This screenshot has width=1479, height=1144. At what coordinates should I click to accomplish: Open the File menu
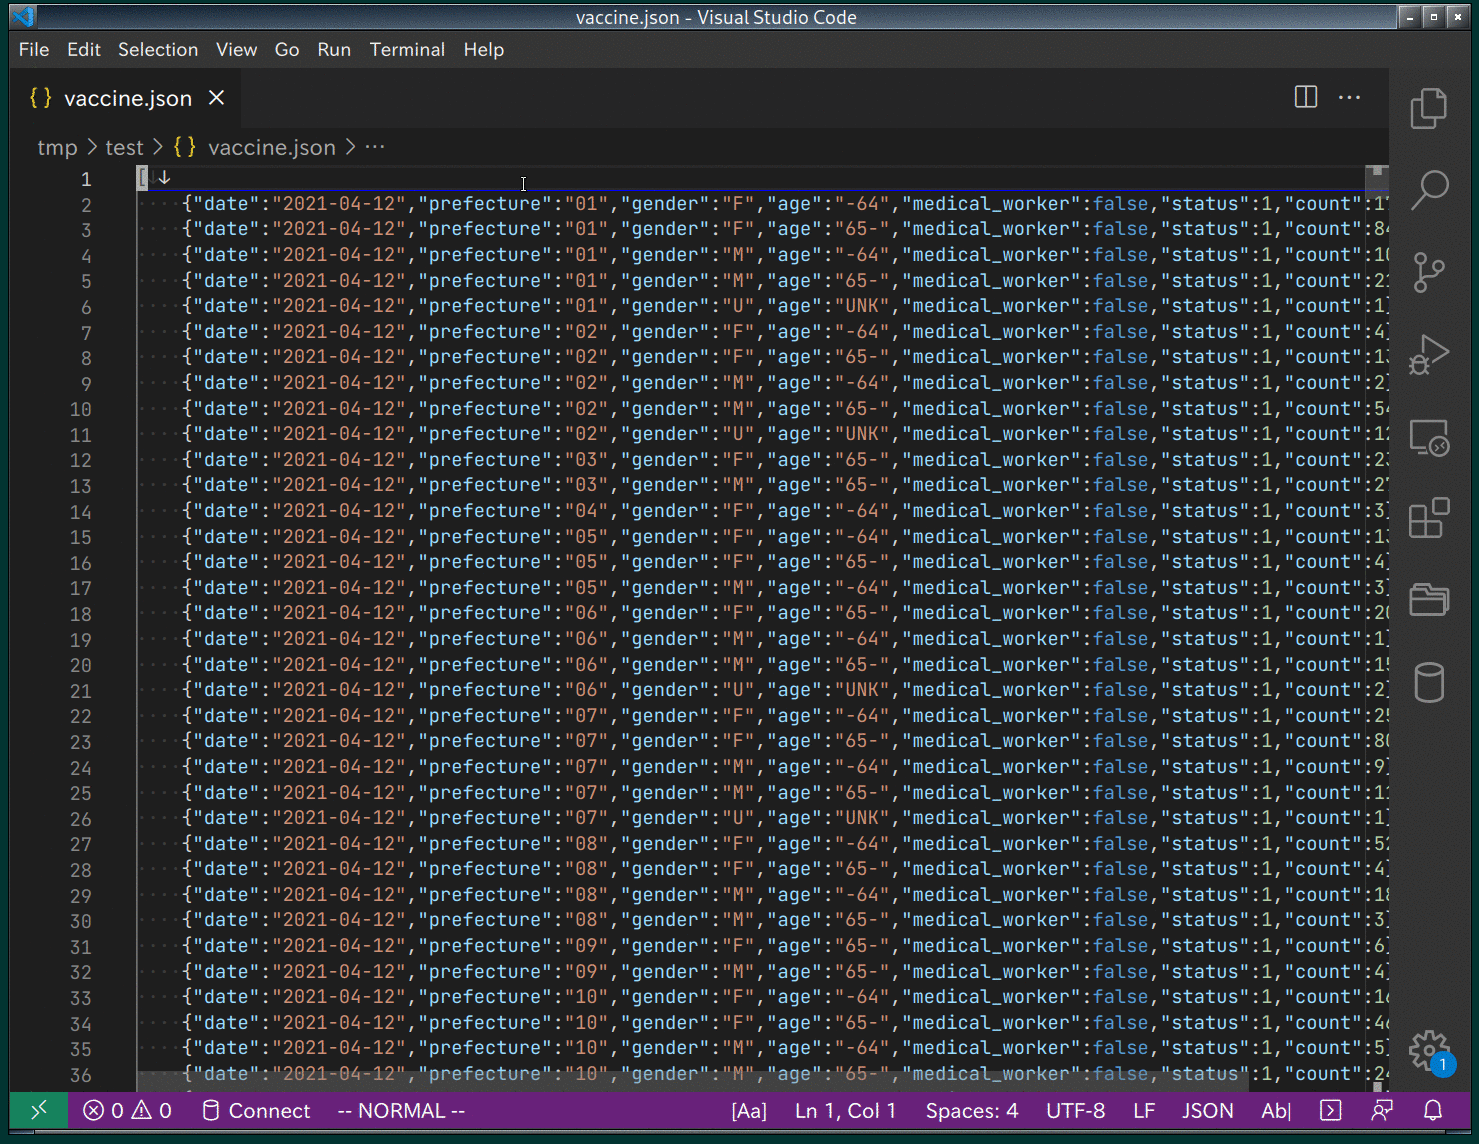point(34,49)
